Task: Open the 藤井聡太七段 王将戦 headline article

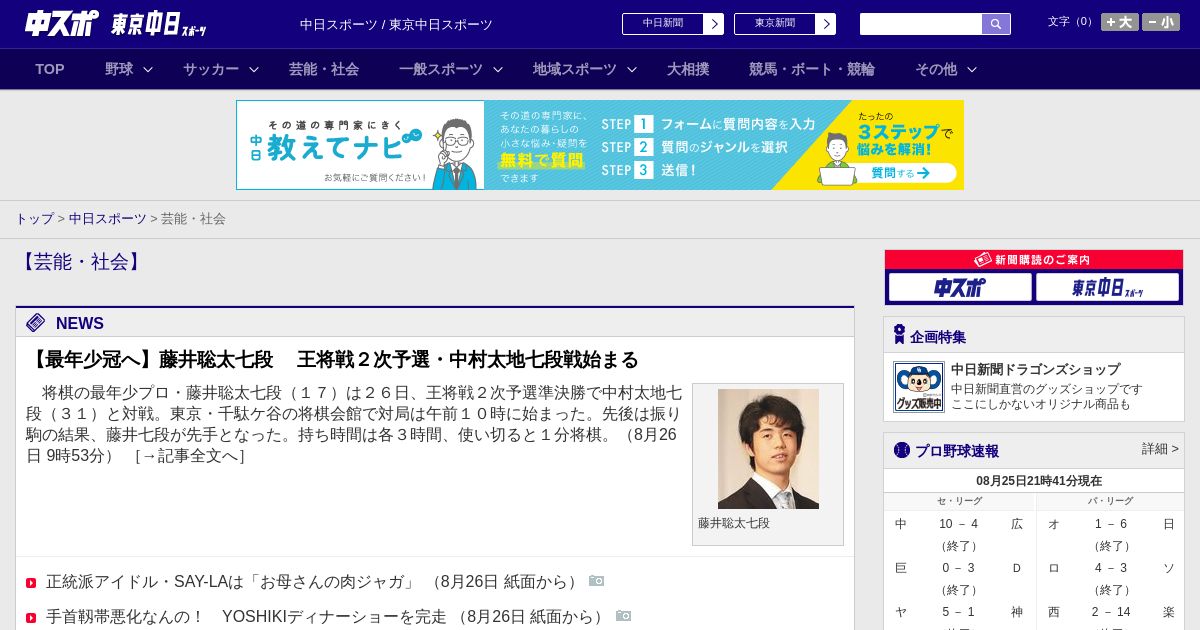Action: tap(333, 359)
